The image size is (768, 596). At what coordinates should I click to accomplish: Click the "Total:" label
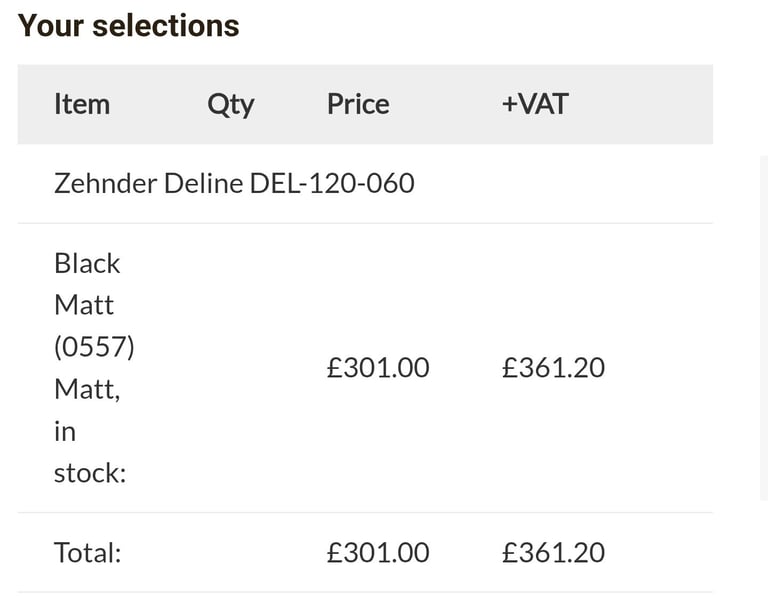tap(87, 553)
